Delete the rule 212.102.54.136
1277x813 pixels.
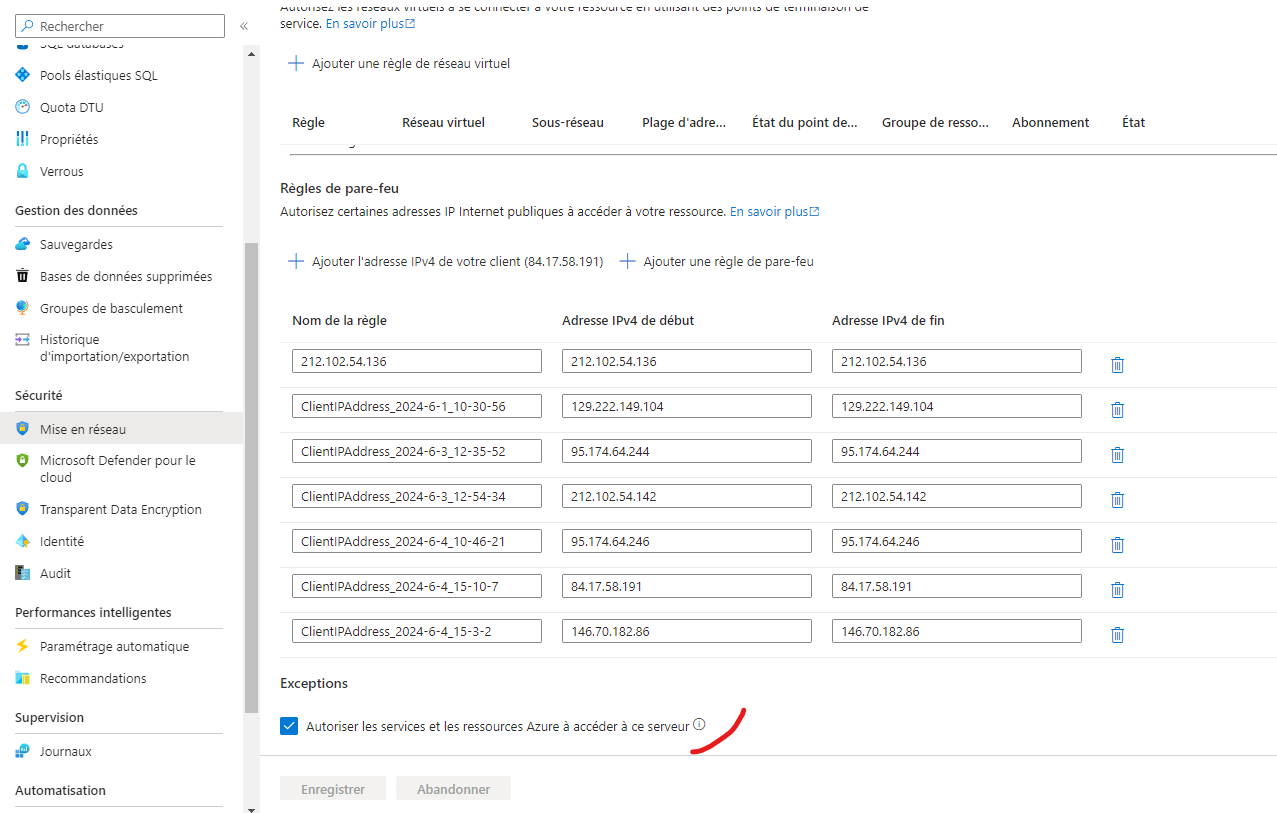[x=1116, y=365]
